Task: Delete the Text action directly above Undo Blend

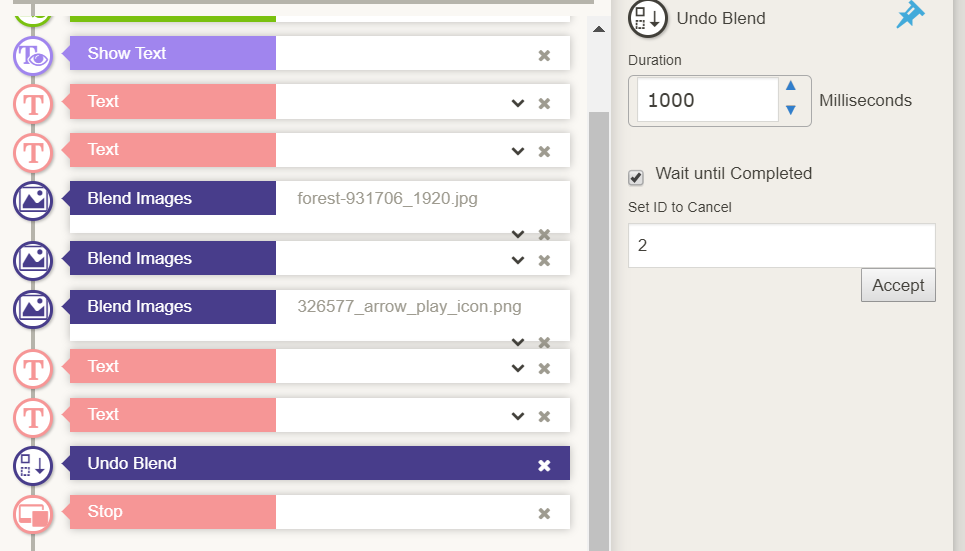Action: [544, 416]
